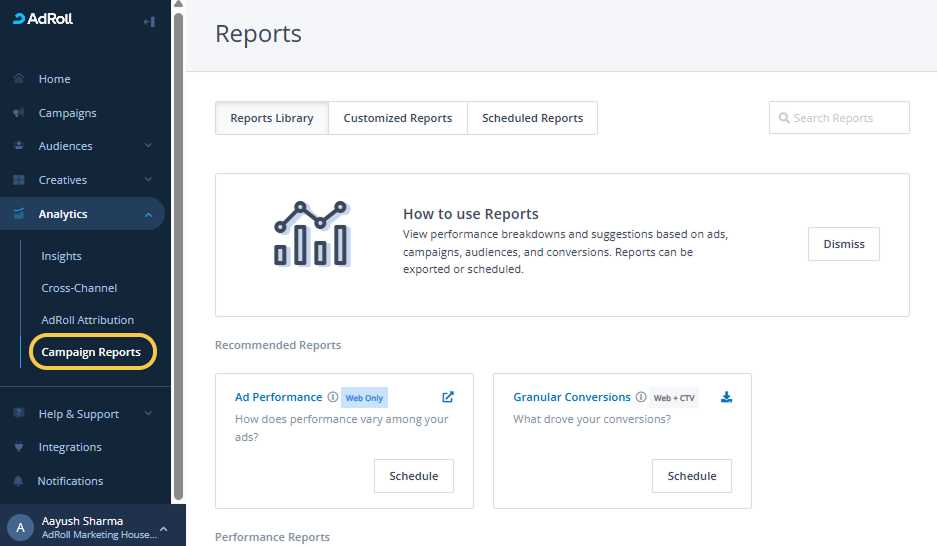Collapse the sidebar with arrow icon
937x546 pixels.
pyautogui.click(x=149, y=21)
